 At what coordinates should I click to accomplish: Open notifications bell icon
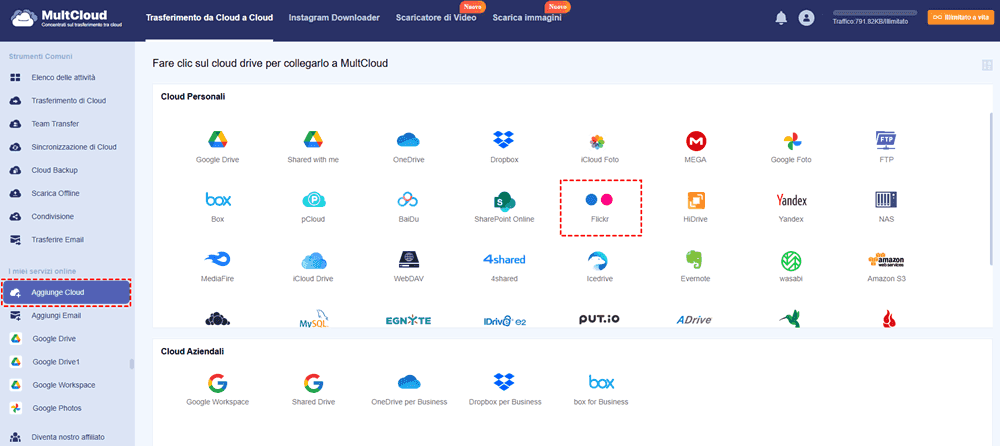[781, 19]
